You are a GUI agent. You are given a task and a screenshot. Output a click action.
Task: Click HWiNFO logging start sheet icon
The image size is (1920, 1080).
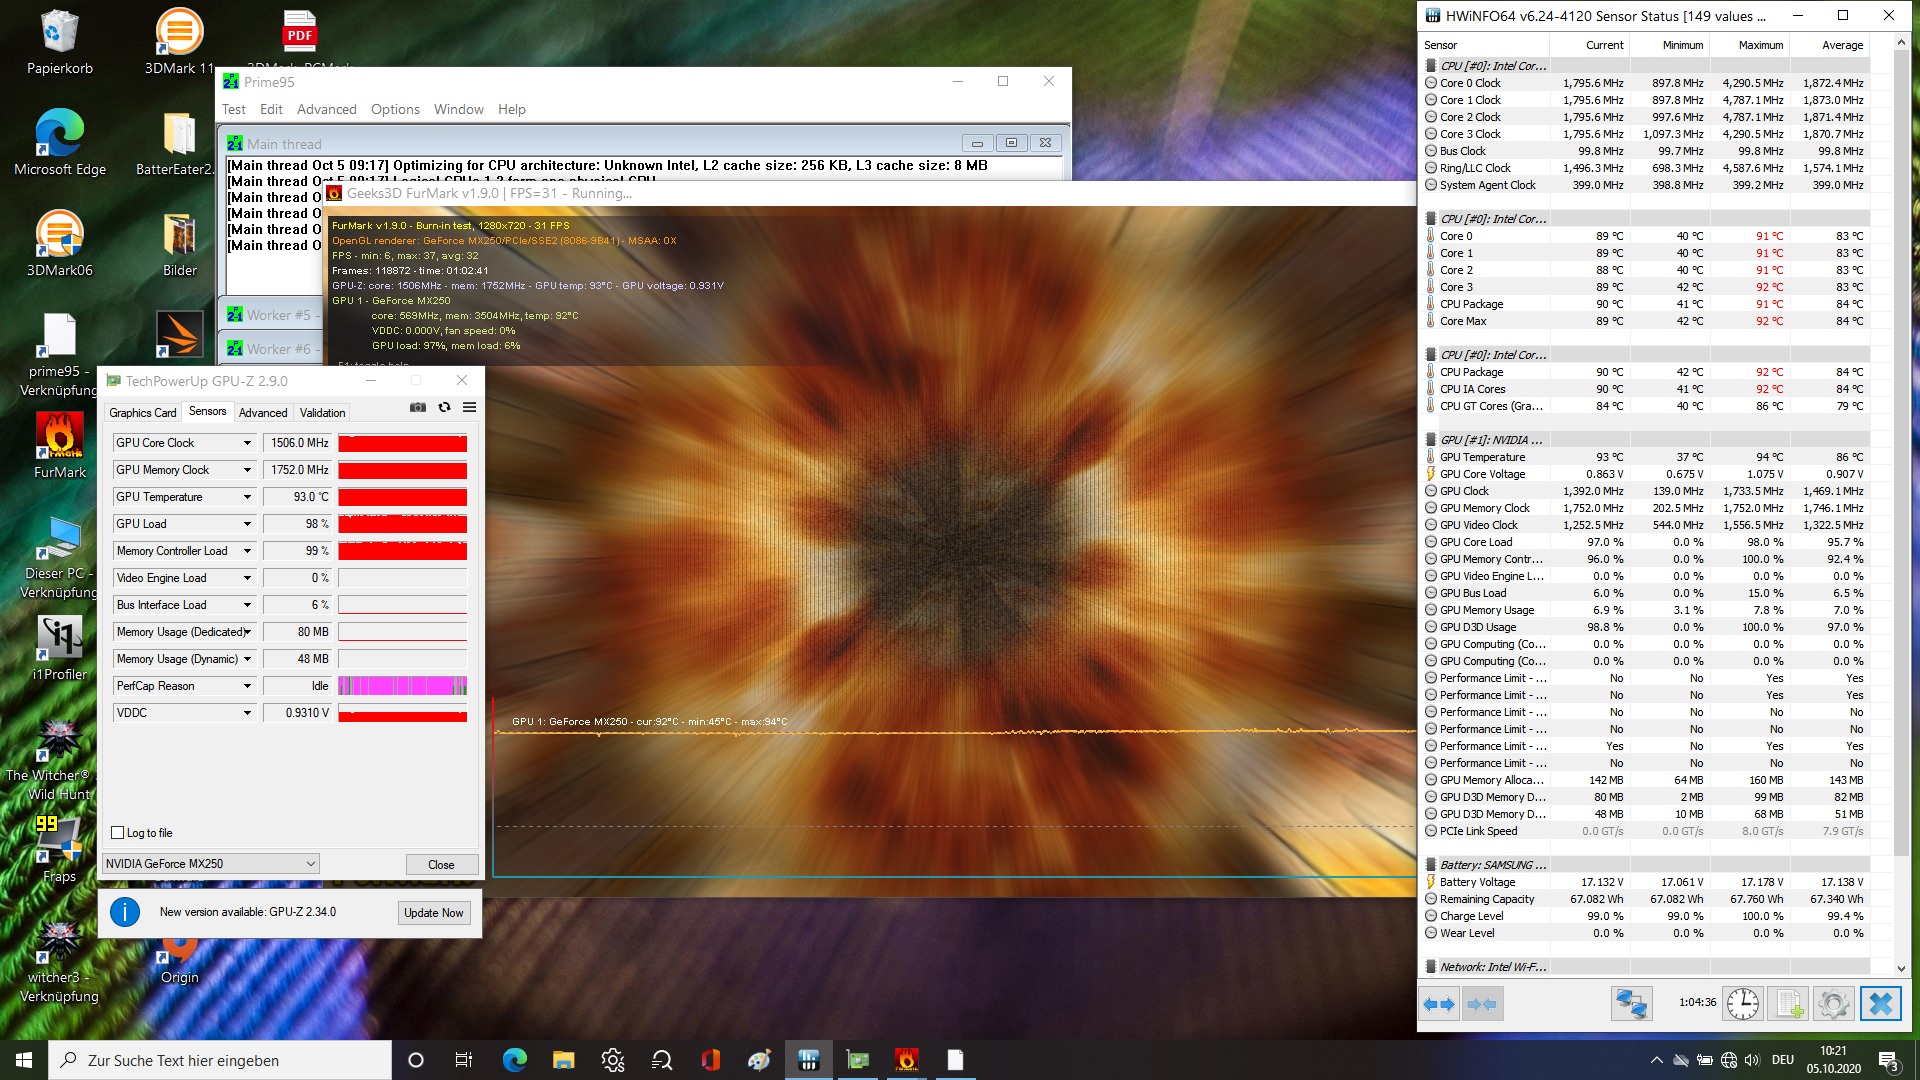click(1789, 1003)
